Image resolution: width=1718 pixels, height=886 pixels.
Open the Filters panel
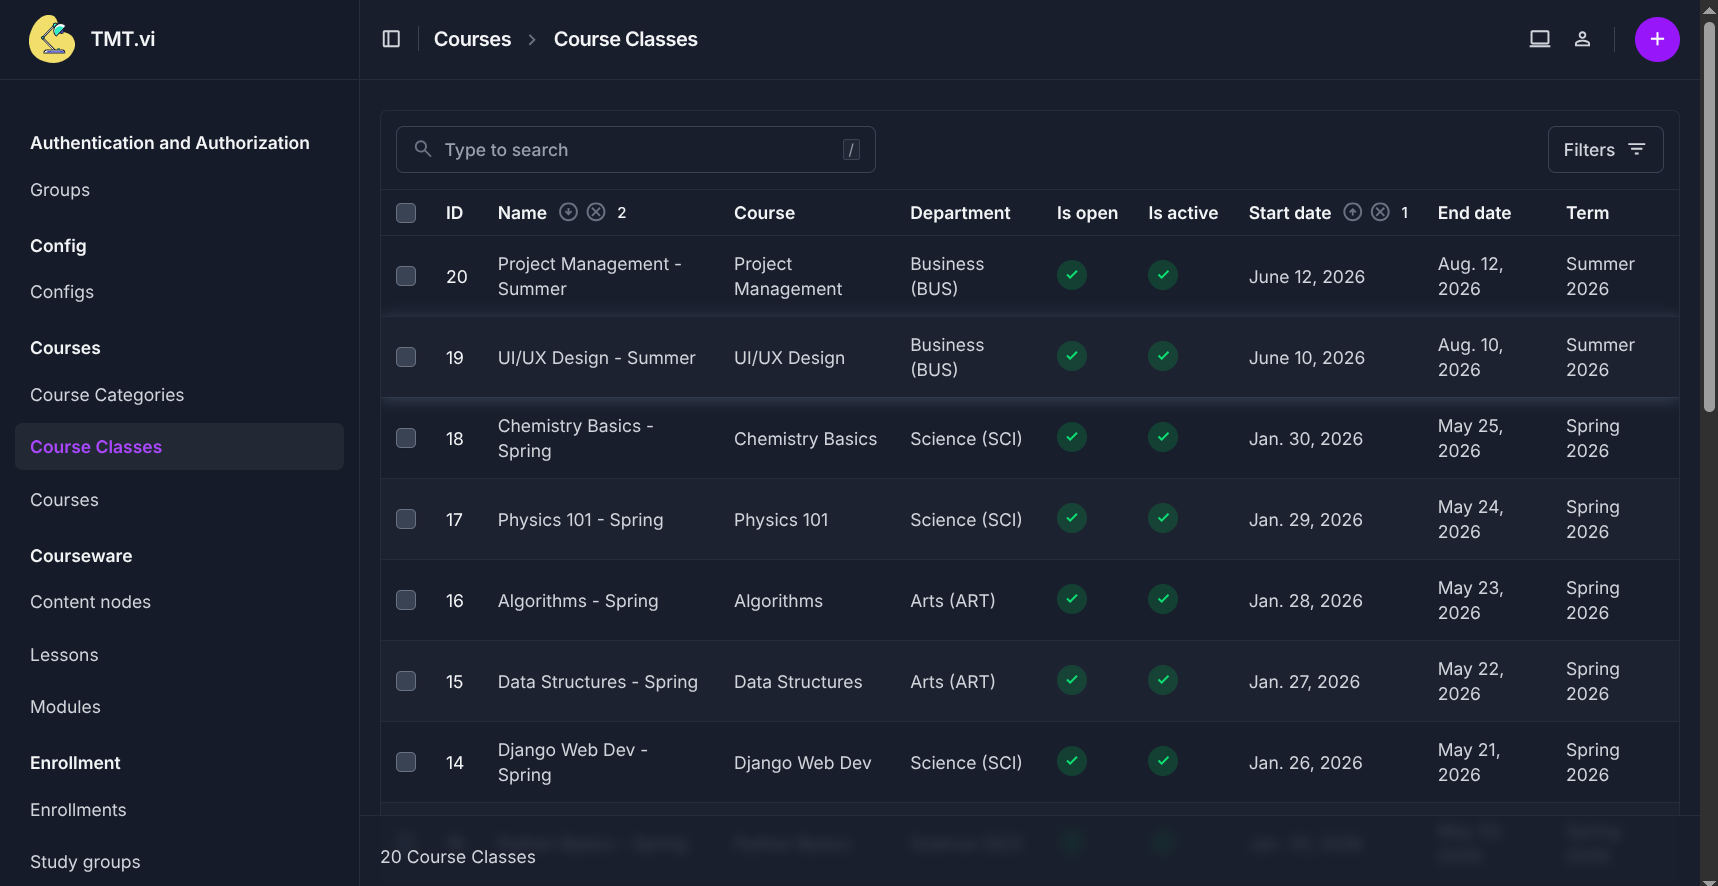1604,149
